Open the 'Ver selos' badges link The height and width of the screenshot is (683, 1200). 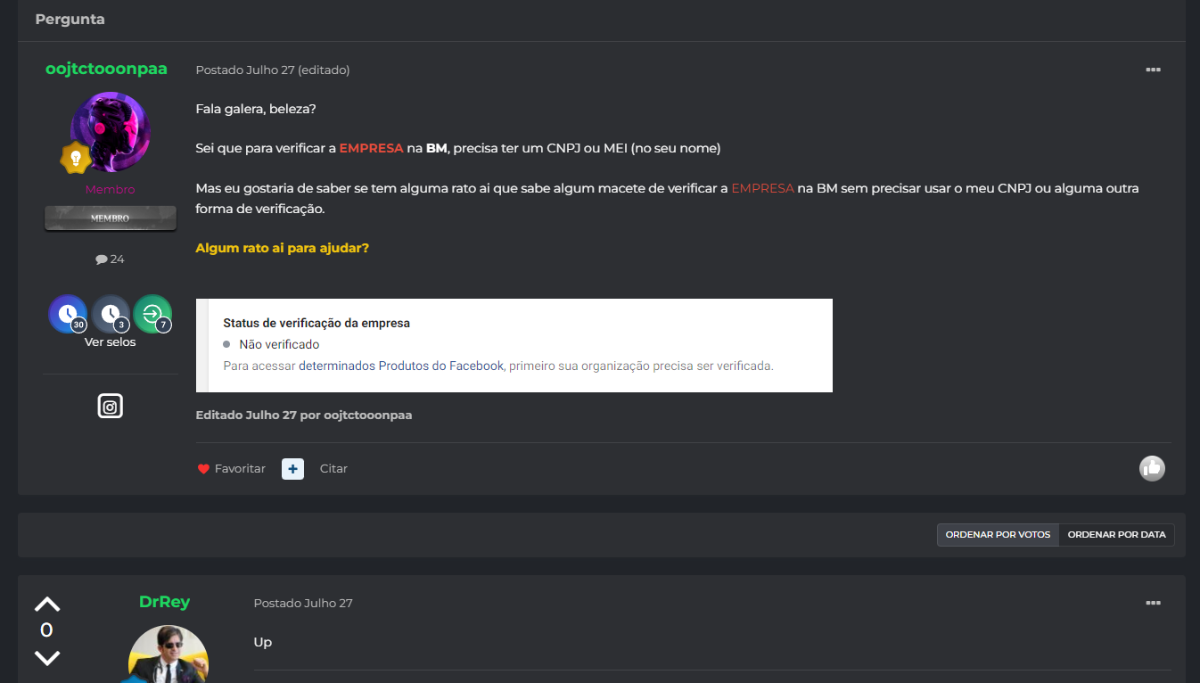pos(110,342)
